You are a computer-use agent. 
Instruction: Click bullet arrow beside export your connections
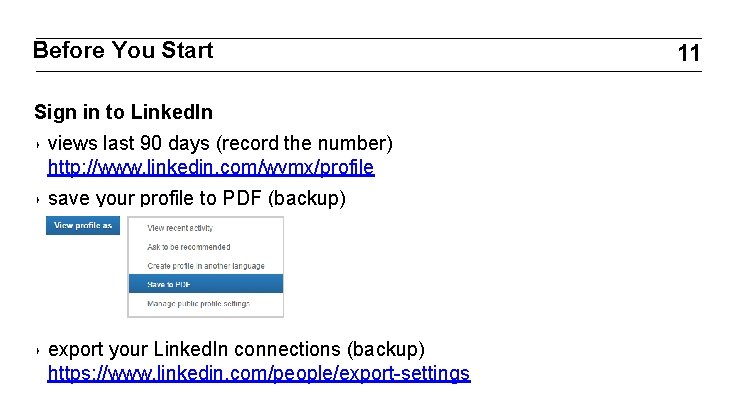[x=37, y=351]
